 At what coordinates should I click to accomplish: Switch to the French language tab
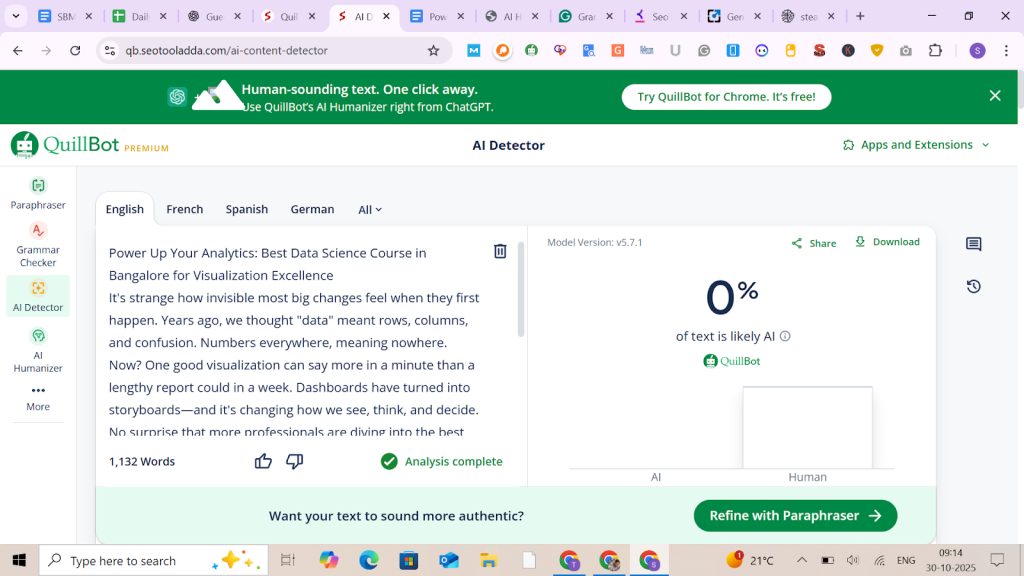click(x=184, y=210)
